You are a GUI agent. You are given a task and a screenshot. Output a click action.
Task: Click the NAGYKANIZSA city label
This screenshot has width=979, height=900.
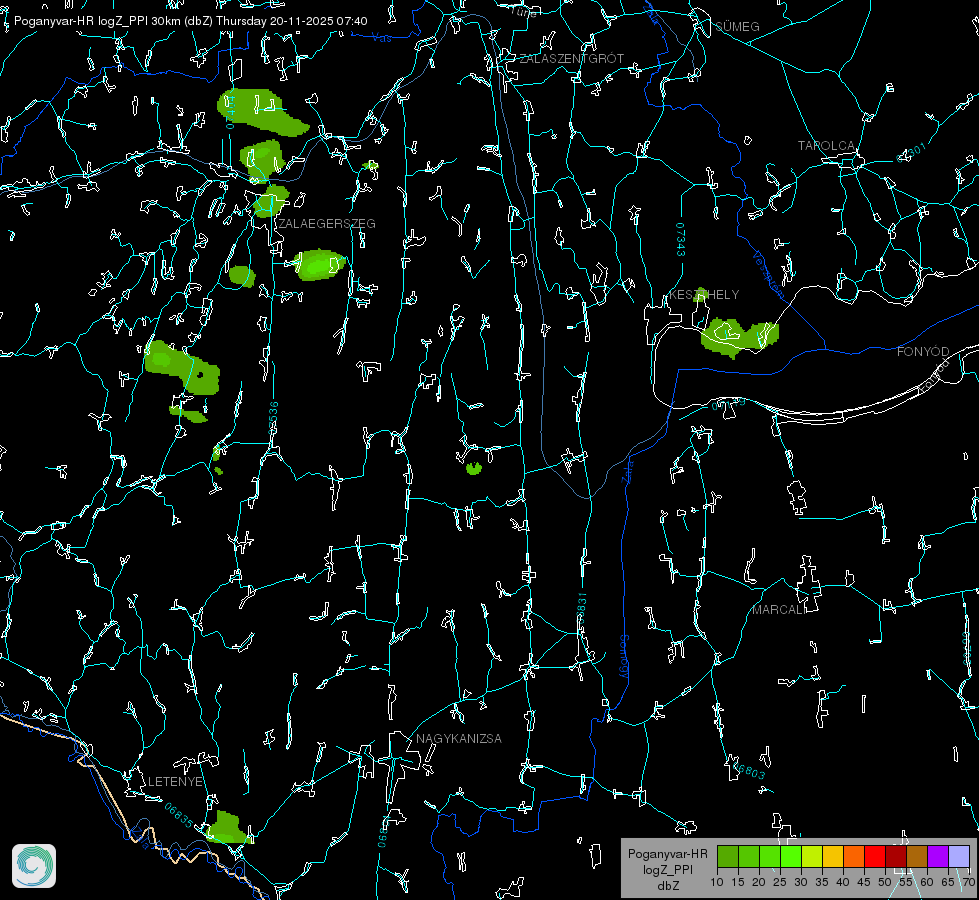pyautogui.click(x=459, y=738)
